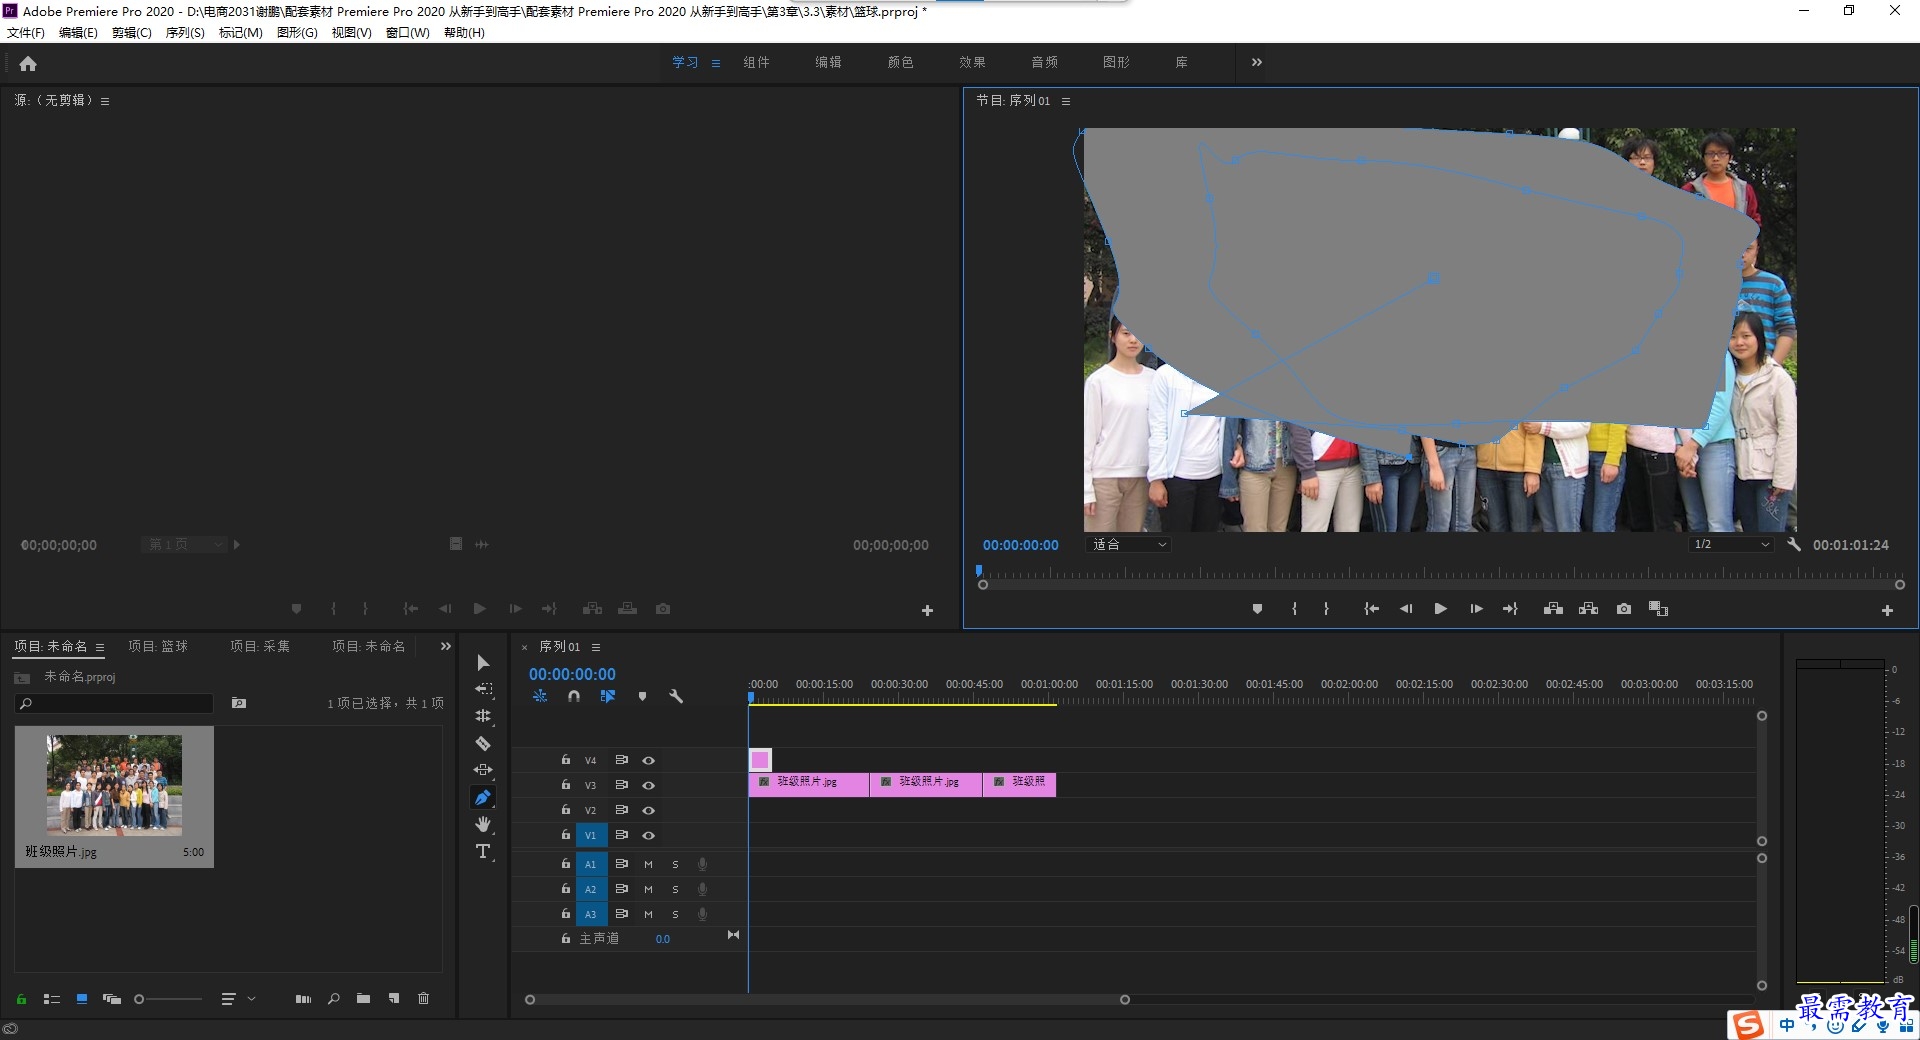Open program monitor settings wrench

click(x=1794, y=544)
